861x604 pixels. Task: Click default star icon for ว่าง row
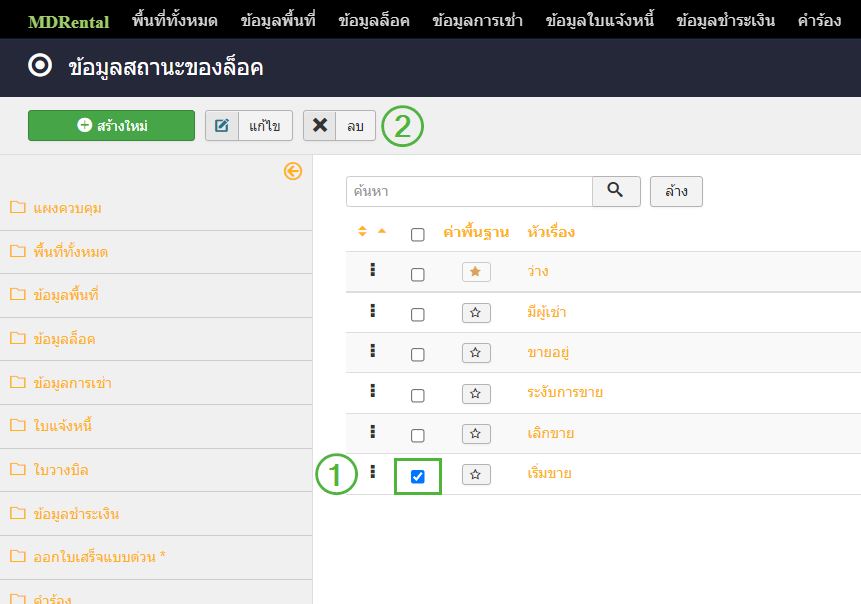click(x=476, y=272)
